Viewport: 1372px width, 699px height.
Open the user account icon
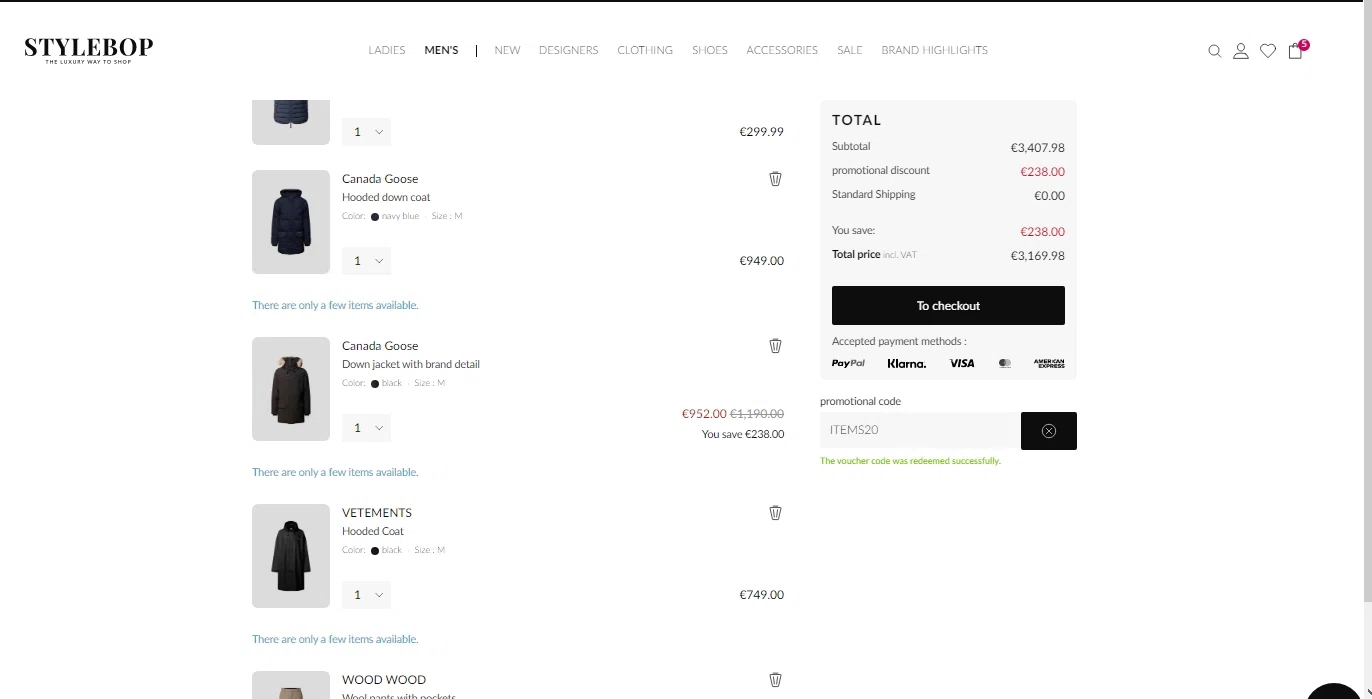[x=1241, y=51]
